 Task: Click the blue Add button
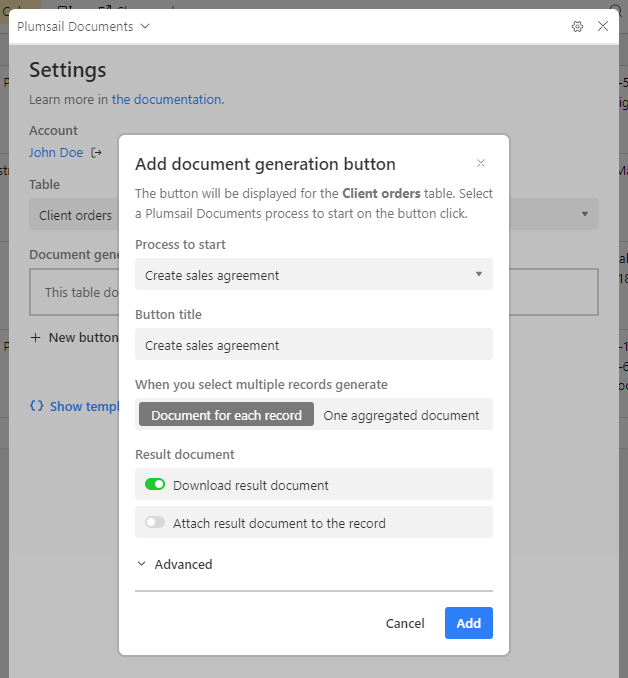point(468,623)
